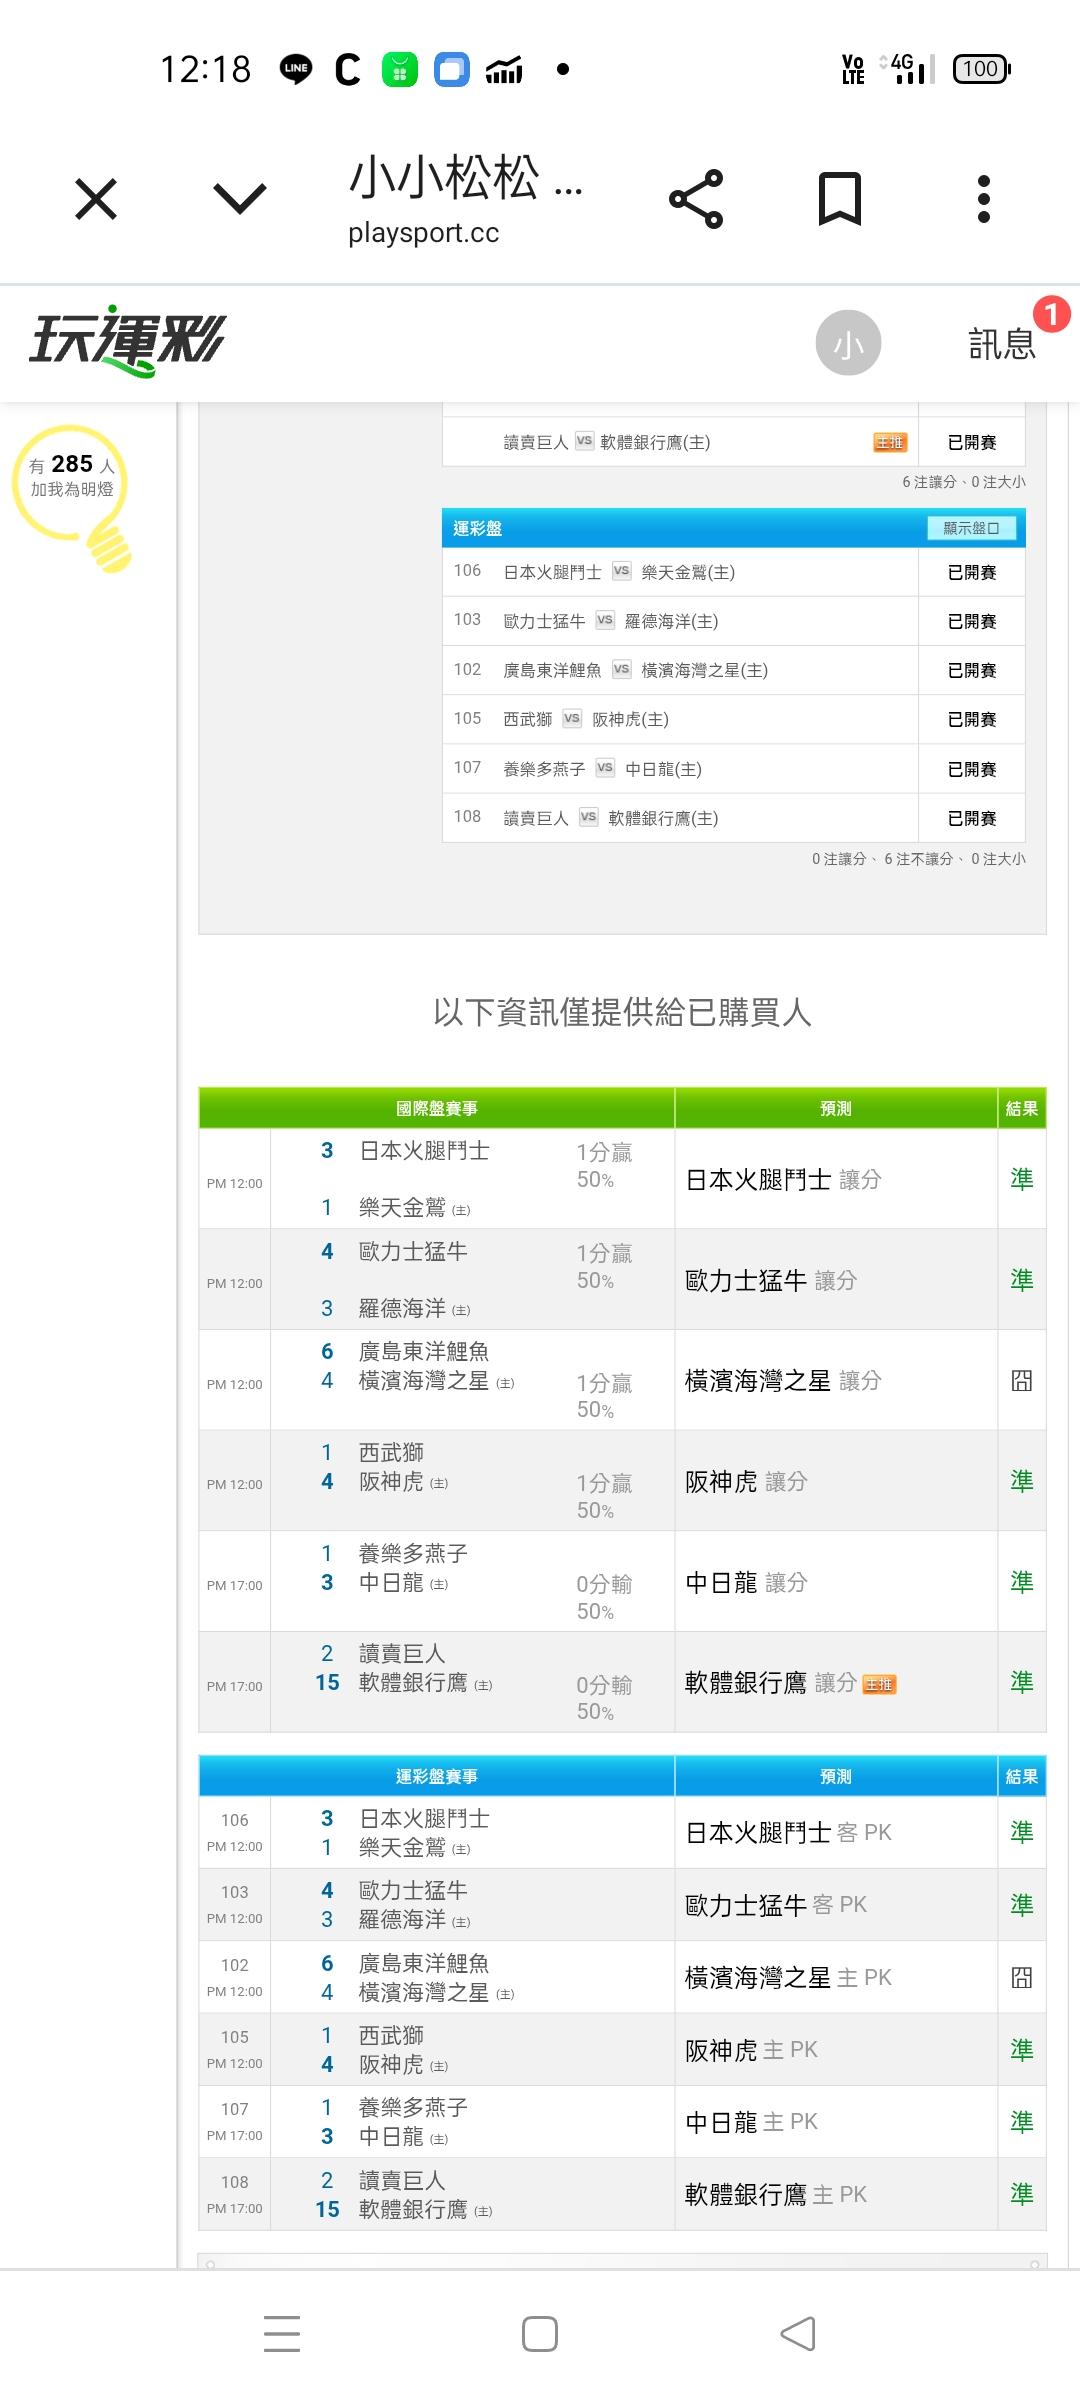Click 準 result for 日本火腿鬥士 讓分
Viewport: 1080px width, 2400px height.
point(1022,1180)
